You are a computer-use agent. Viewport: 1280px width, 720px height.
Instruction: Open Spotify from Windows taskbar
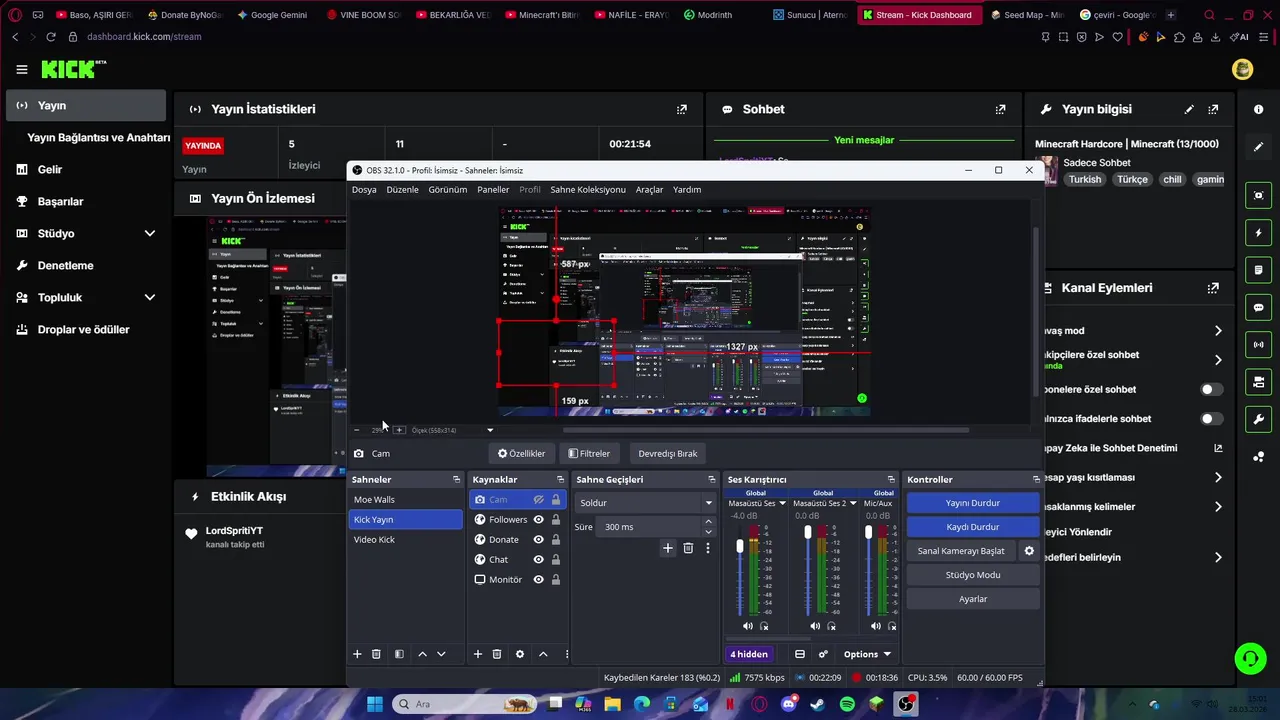(847, 704)
